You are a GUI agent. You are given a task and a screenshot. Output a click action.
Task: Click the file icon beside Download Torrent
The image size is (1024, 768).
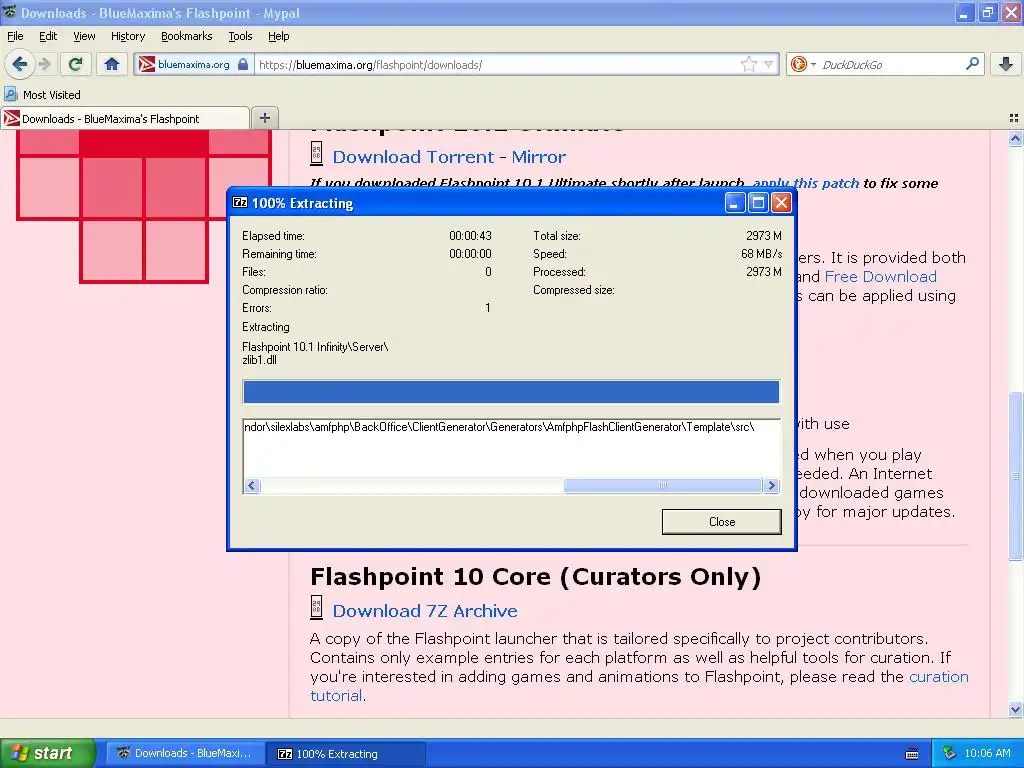316,153
